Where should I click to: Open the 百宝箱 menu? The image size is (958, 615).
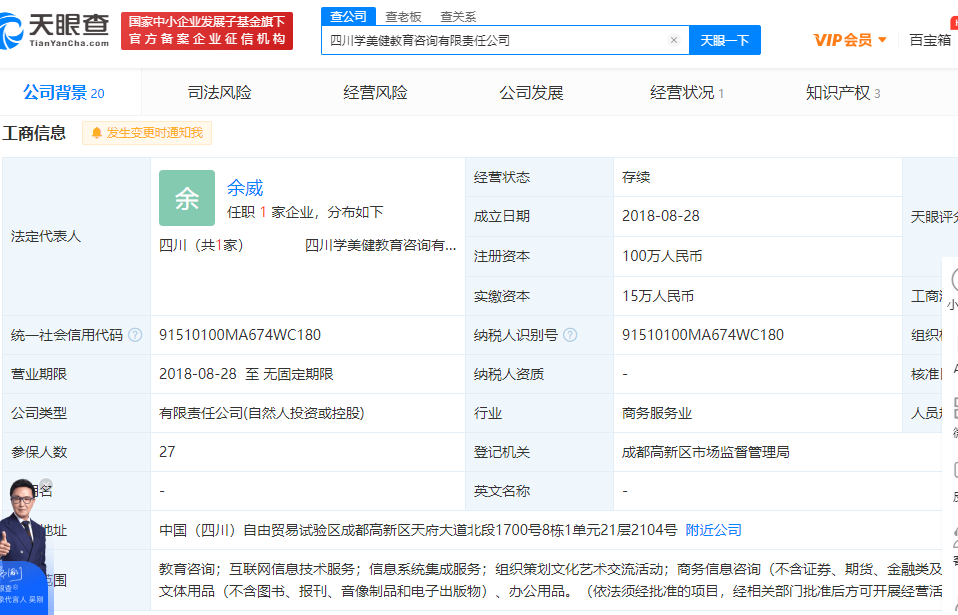pyautogui.click(x=929, y=40)
